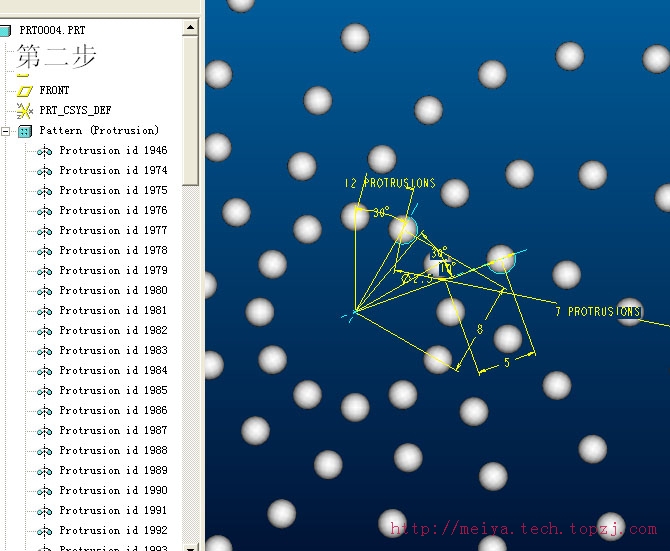Click the dimension value 8

tap(480, 329)
